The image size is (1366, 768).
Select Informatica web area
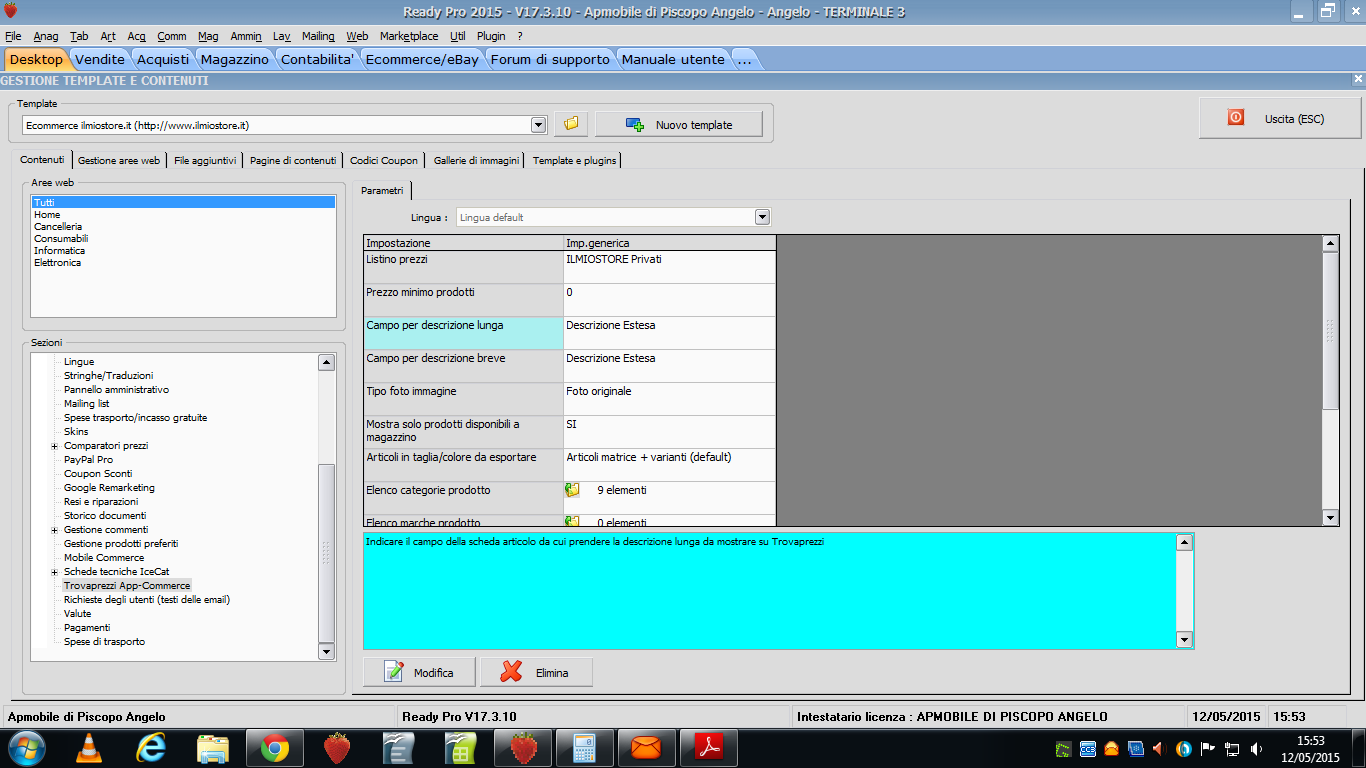point(59,251)
